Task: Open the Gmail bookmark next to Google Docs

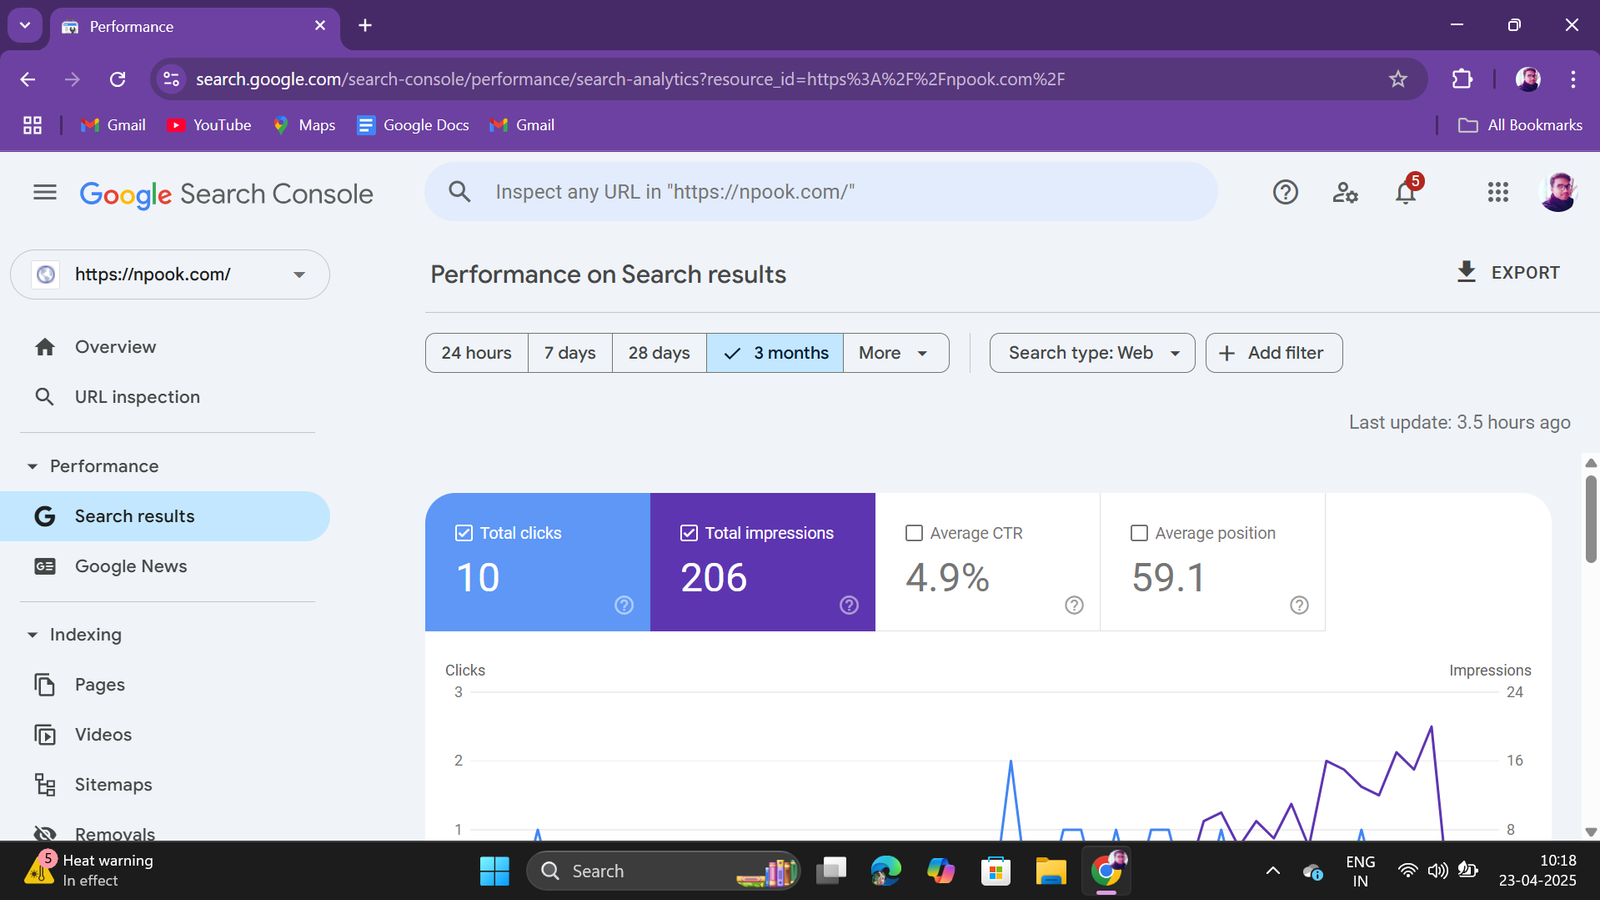Action: pyautogui.click(x=522, y=125)
